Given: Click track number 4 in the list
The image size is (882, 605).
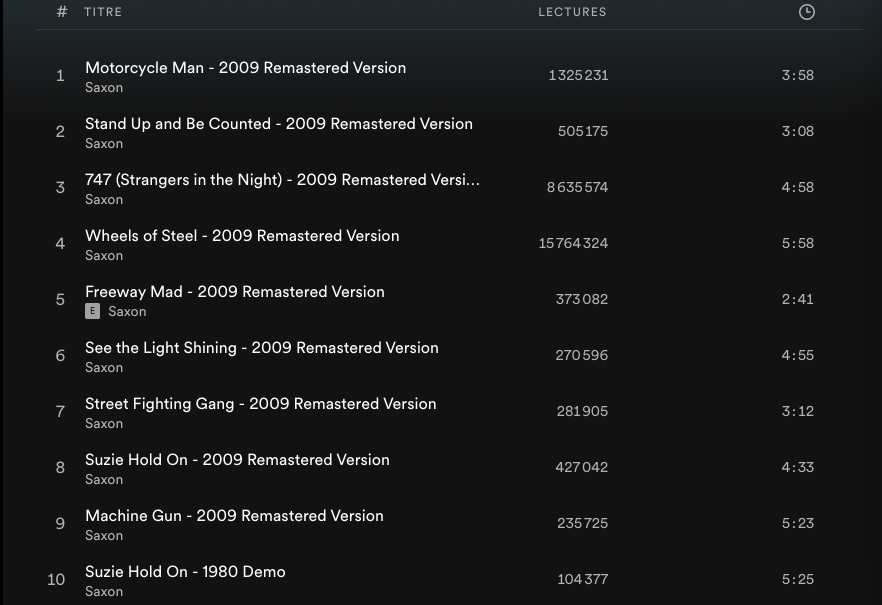Looking at the screenshot, I should (60, 244).
